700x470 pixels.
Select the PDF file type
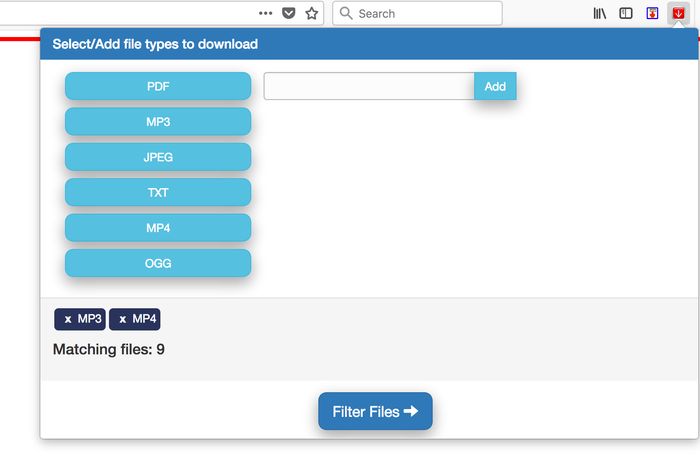click(158, 86)
